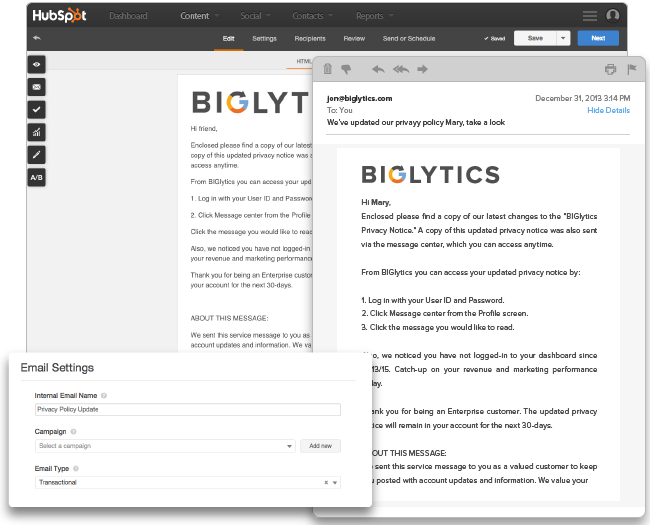Open the Select a campaign dropdown
Viewport: 650px width, 525px height.
[x=165, y=445]
